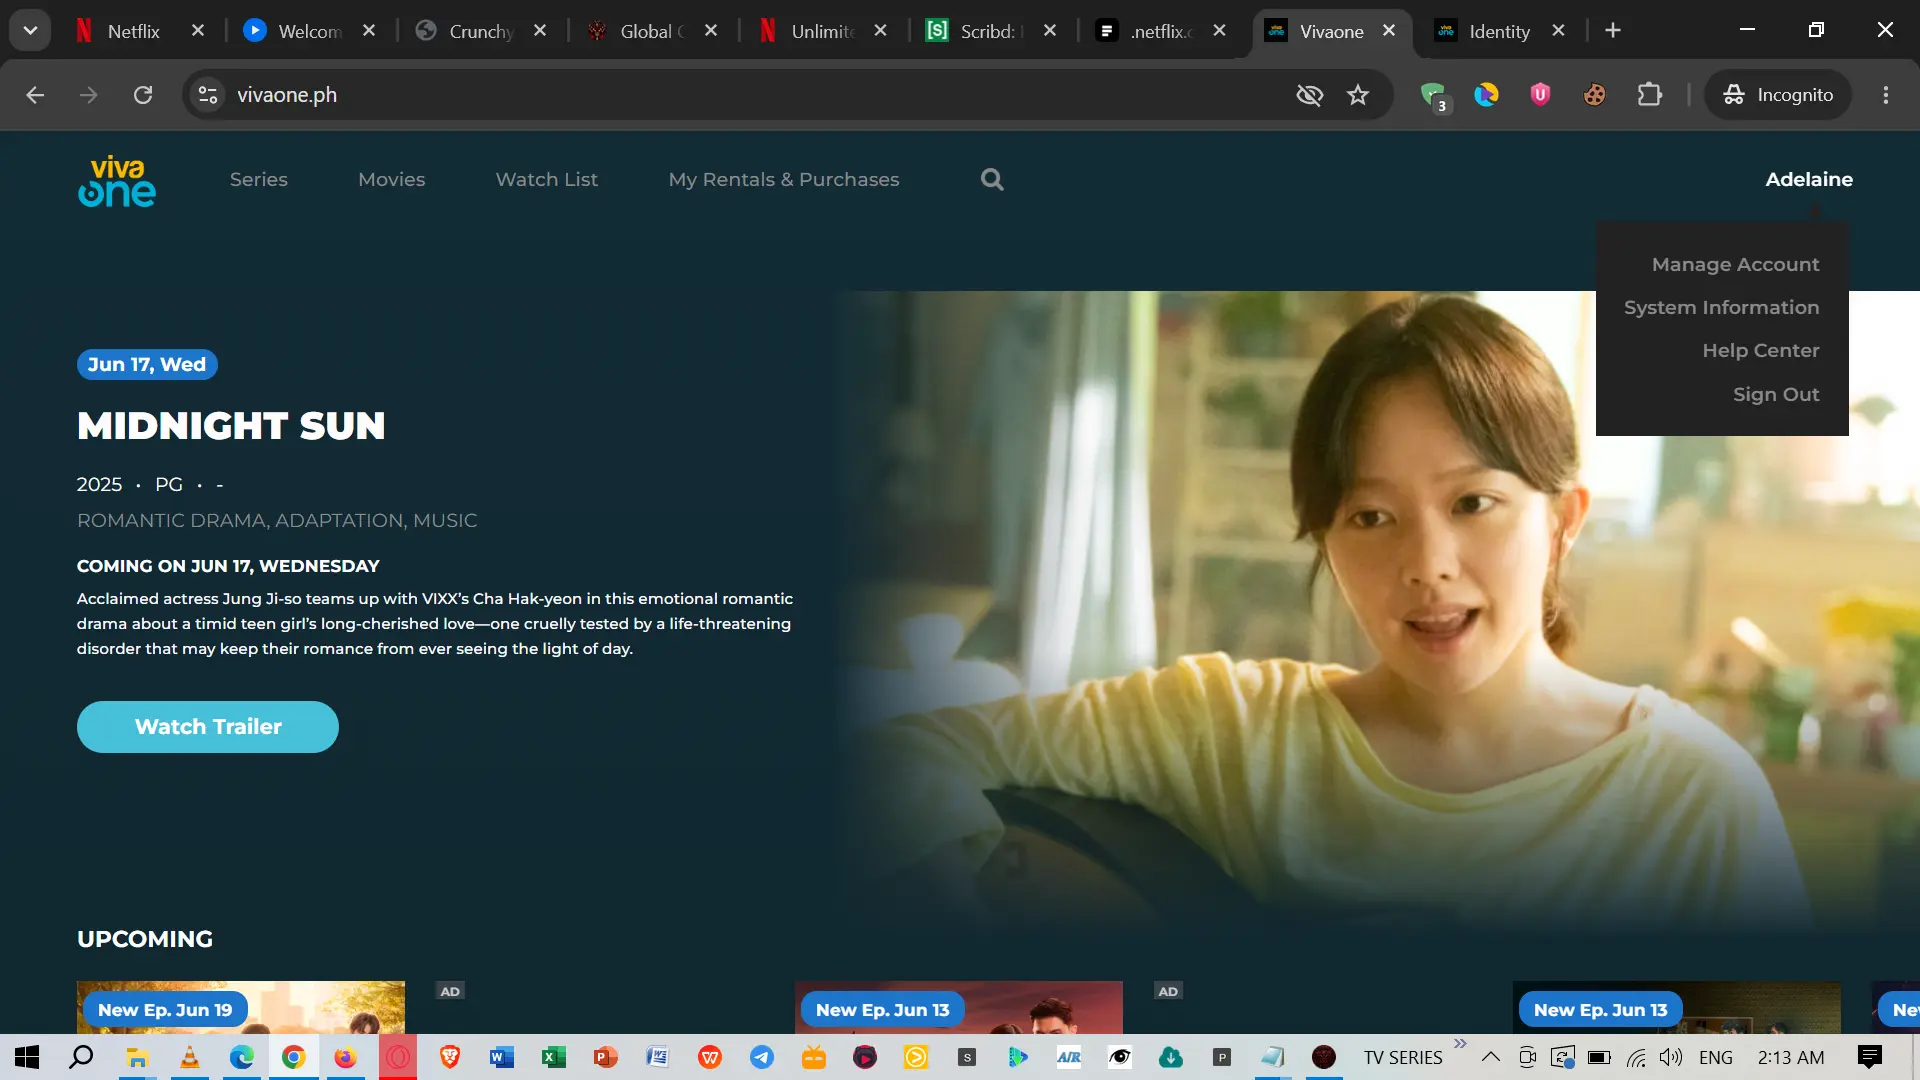Show hidden system tray icons
This screenshot has width=1920, height=1080.
[x=1490, y=1057]
